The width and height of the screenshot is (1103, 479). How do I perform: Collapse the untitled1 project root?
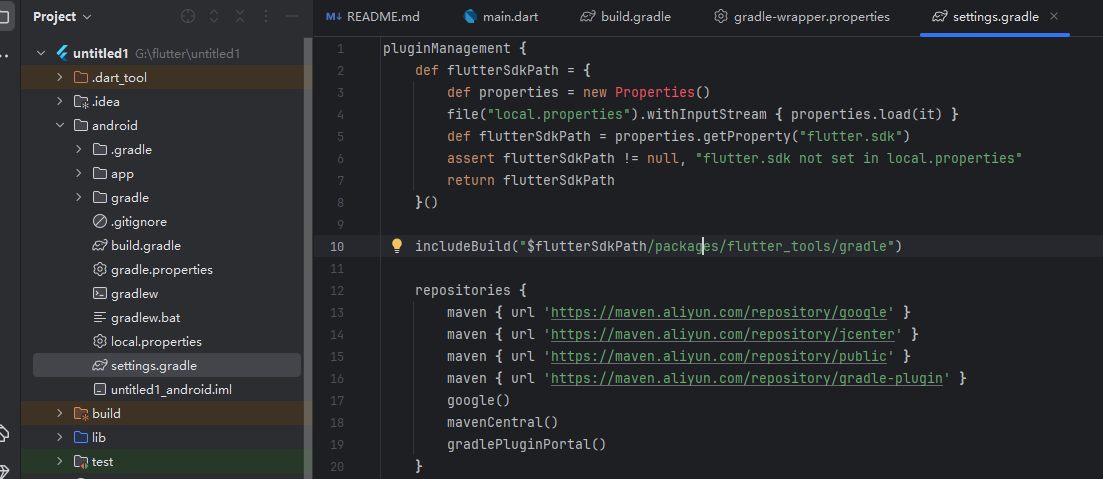tap(41, 53)
